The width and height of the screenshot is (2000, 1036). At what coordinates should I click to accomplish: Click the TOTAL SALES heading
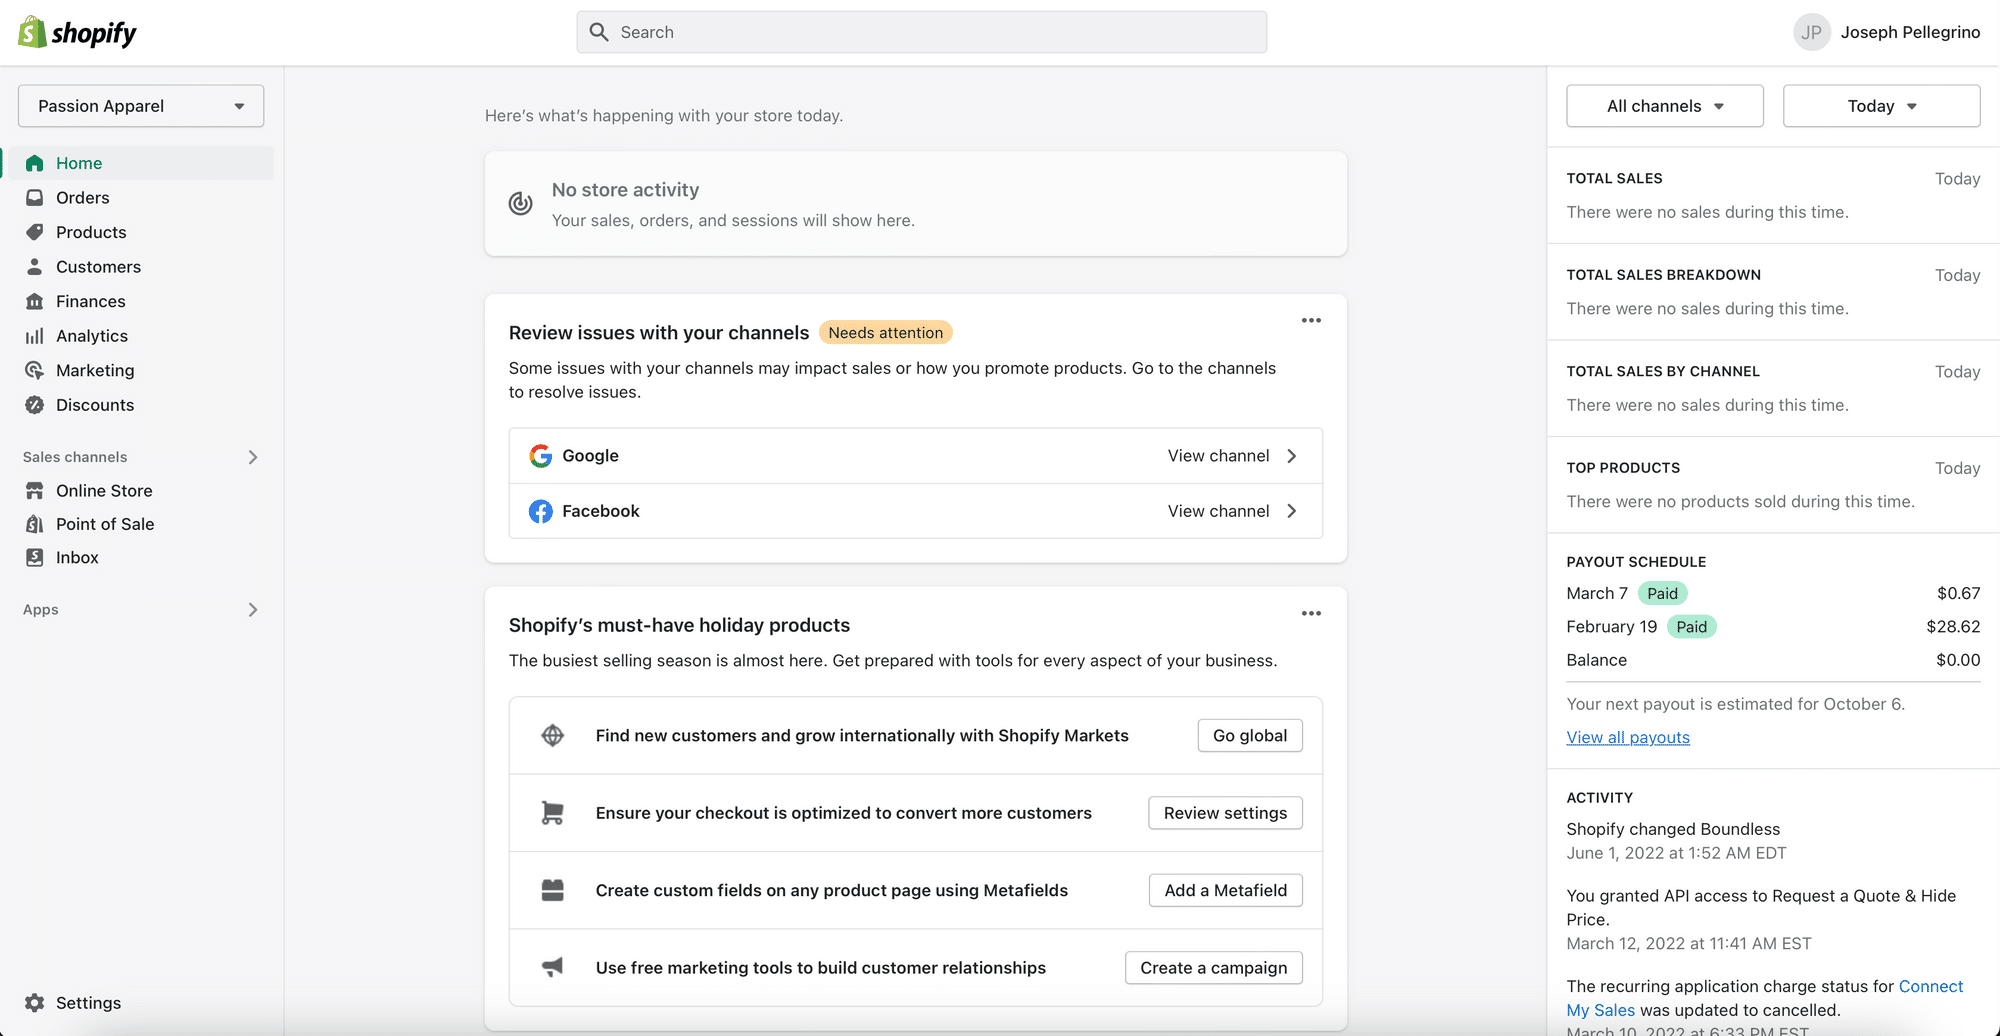(x=1614, y=179)
